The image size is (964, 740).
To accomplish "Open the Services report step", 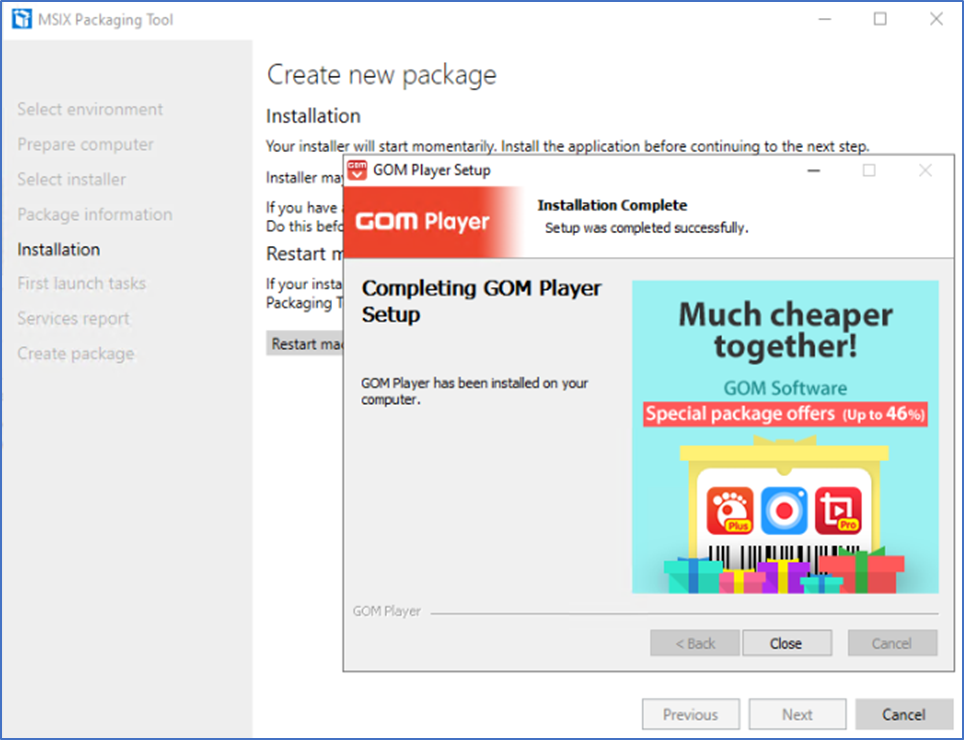I will (73, 318).
